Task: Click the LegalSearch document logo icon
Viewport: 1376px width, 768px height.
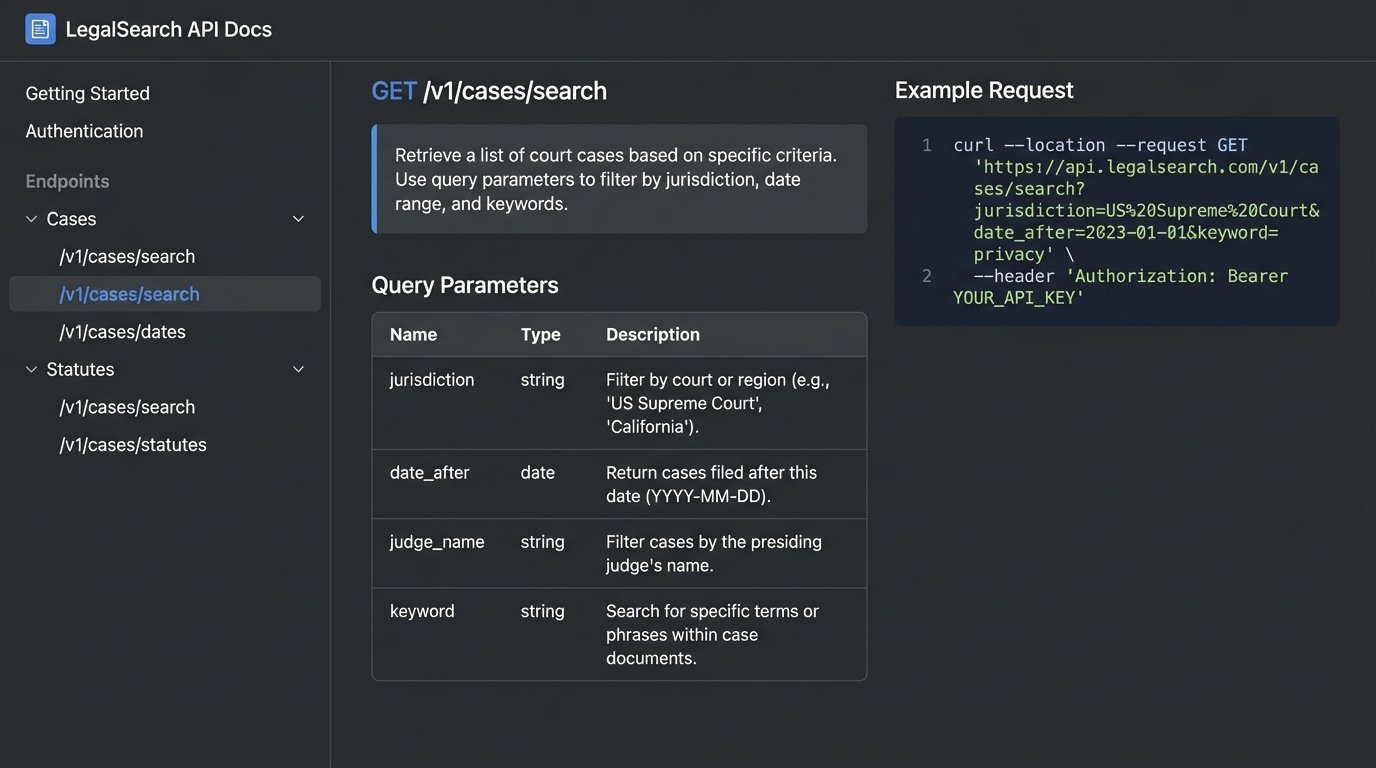Action: click(40, 28)
